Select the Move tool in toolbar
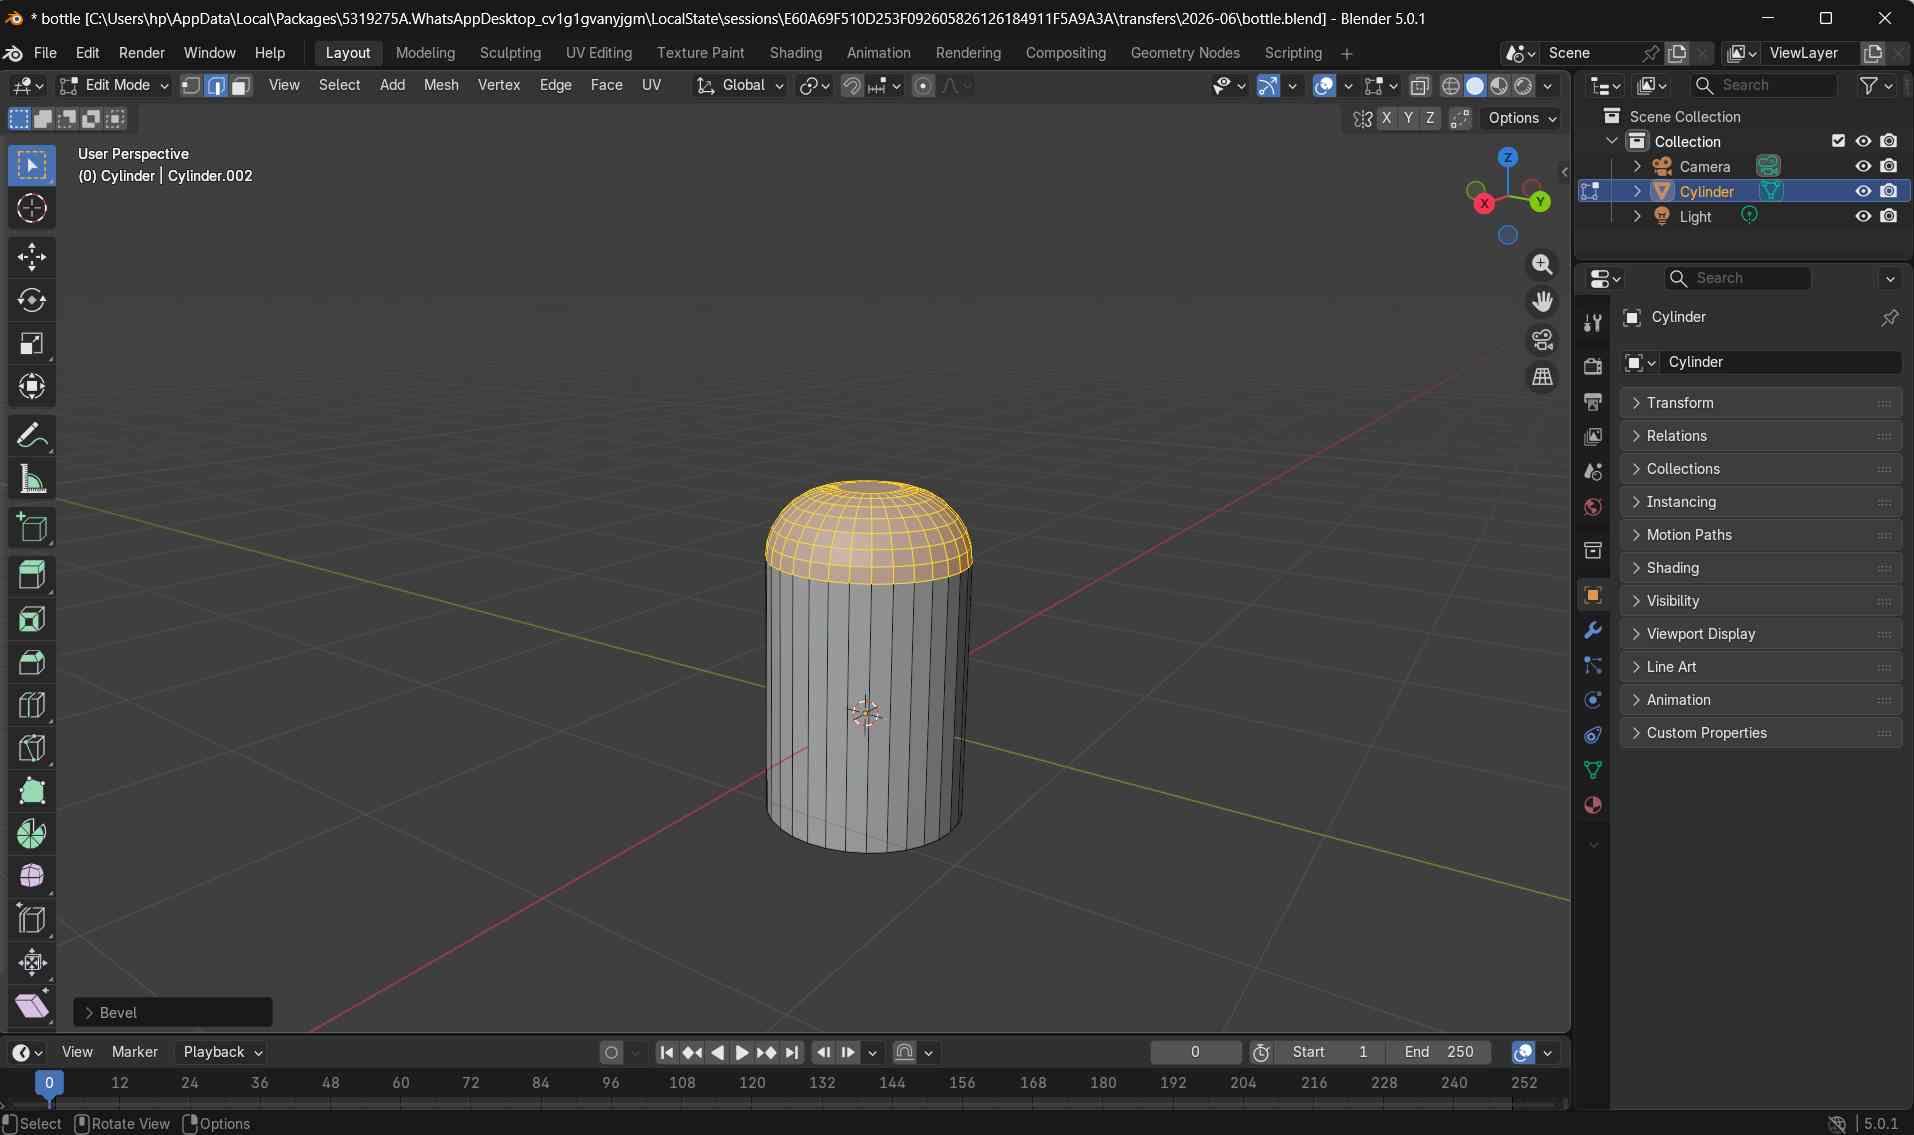The image size is (1914, 1135). 32,257
